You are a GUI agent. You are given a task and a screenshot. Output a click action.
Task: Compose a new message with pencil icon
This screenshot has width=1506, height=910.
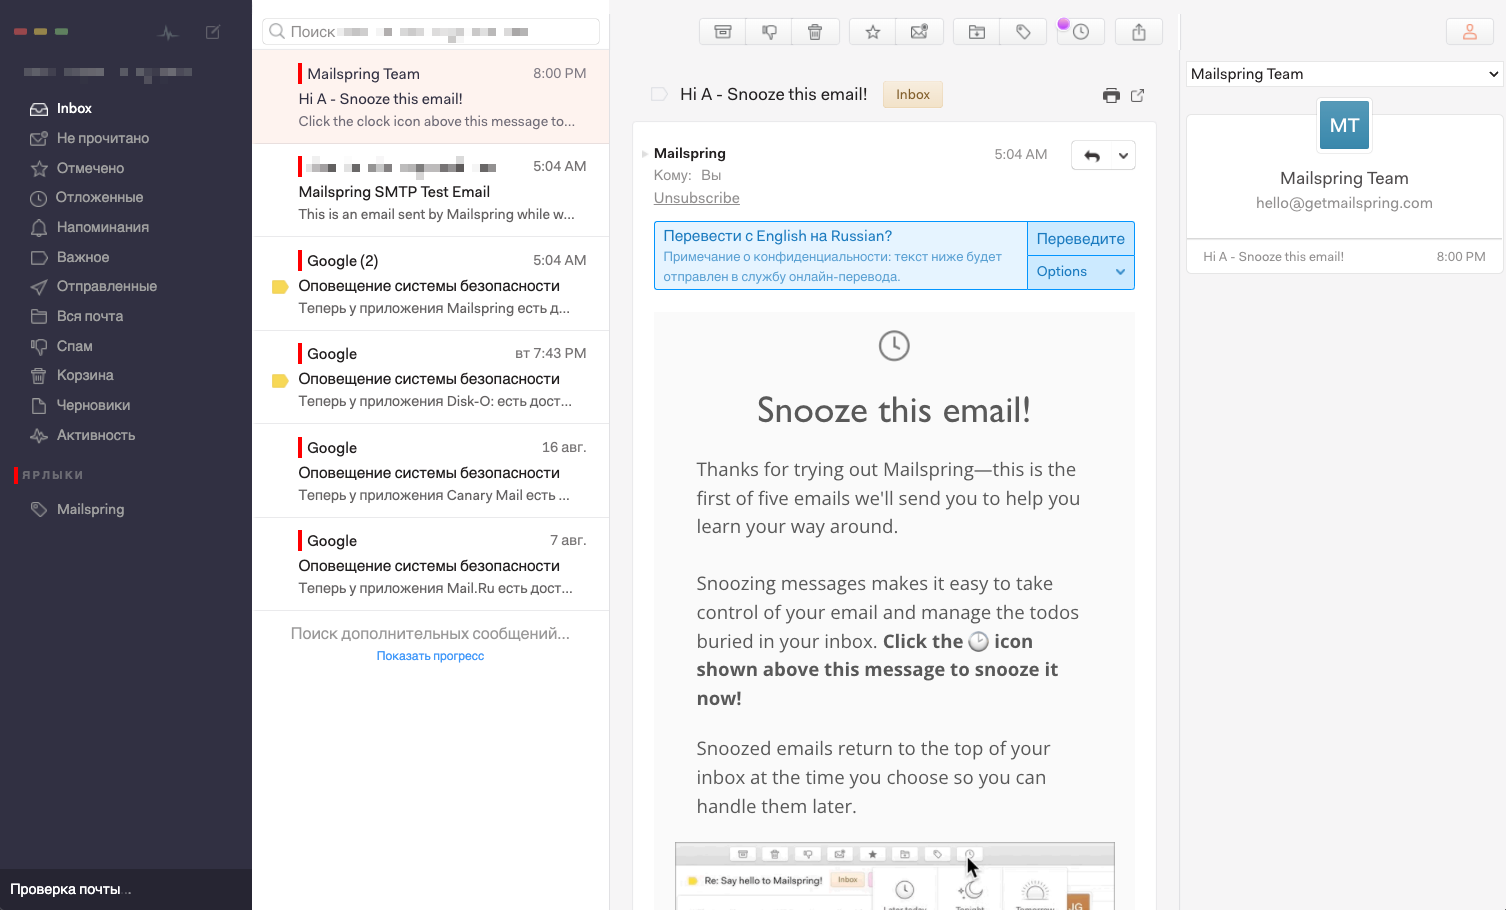[x=213, y=32]
